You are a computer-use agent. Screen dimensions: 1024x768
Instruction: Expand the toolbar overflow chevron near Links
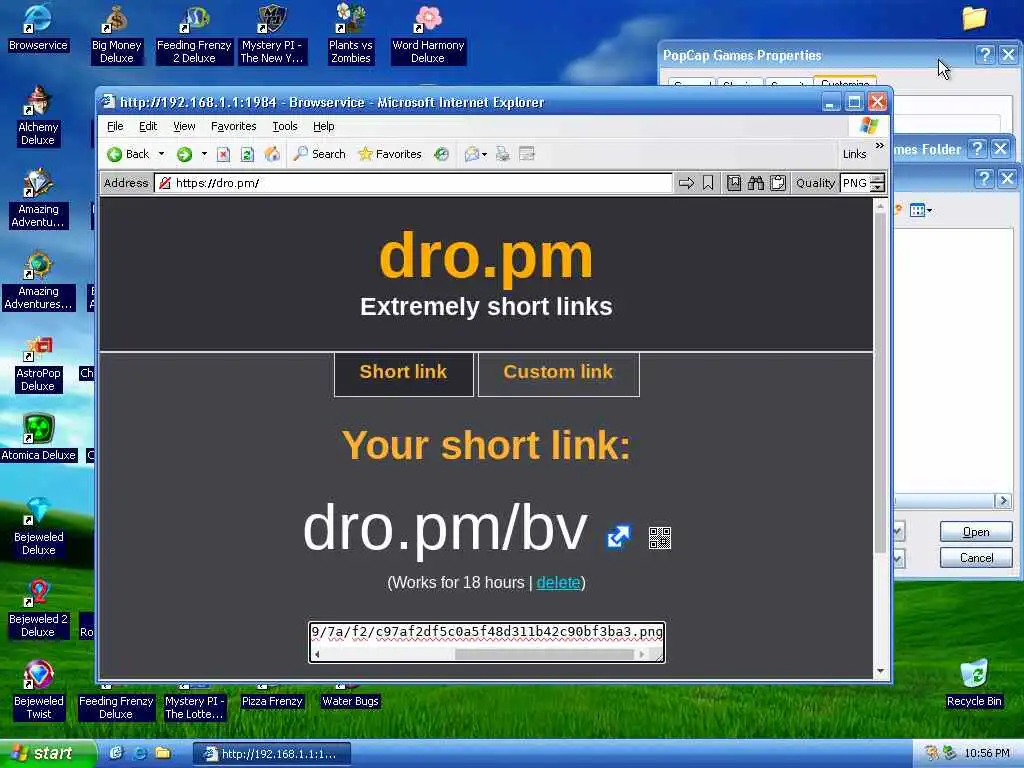click(x=880, y=146)
